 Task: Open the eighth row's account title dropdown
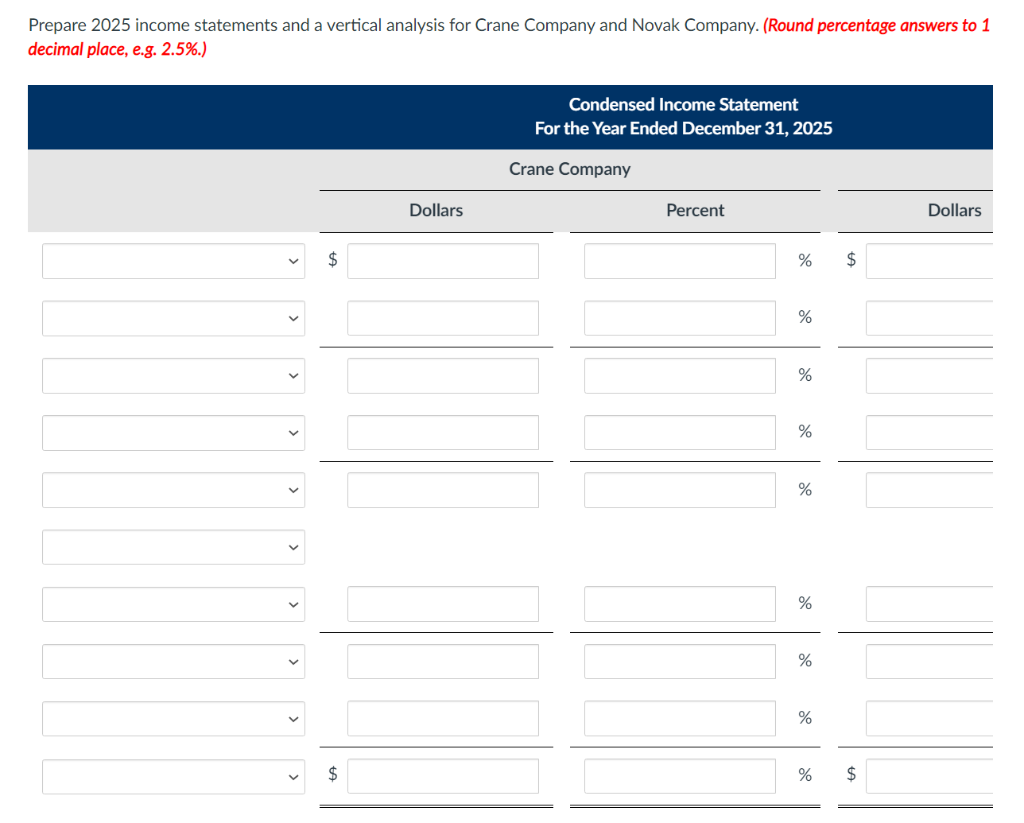point(173,661)
